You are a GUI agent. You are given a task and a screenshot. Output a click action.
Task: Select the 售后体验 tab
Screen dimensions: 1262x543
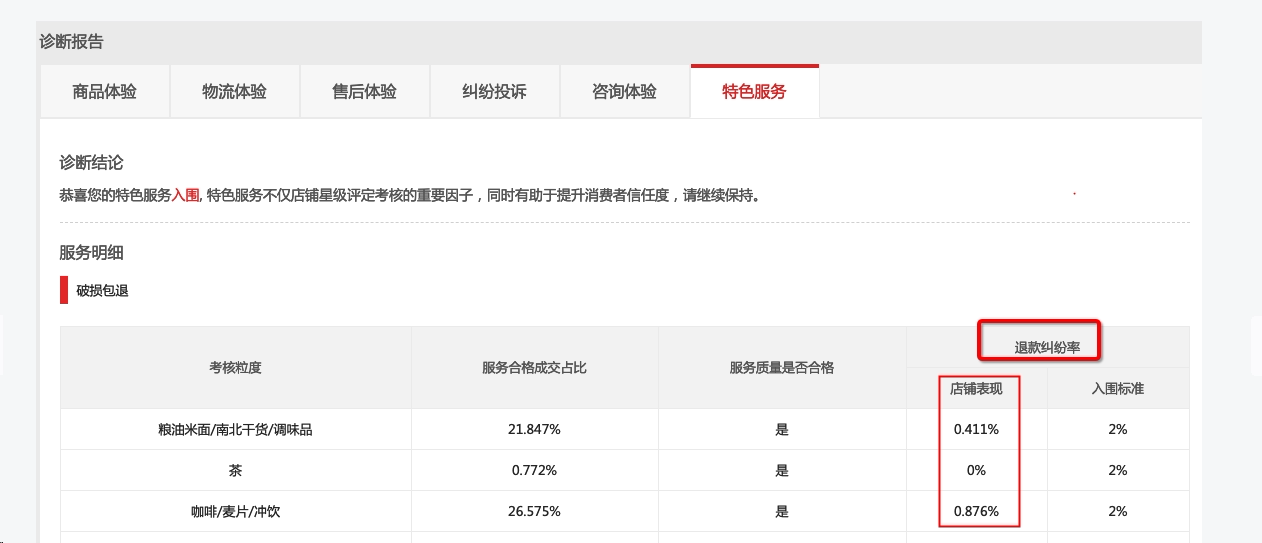click(364, 92)
